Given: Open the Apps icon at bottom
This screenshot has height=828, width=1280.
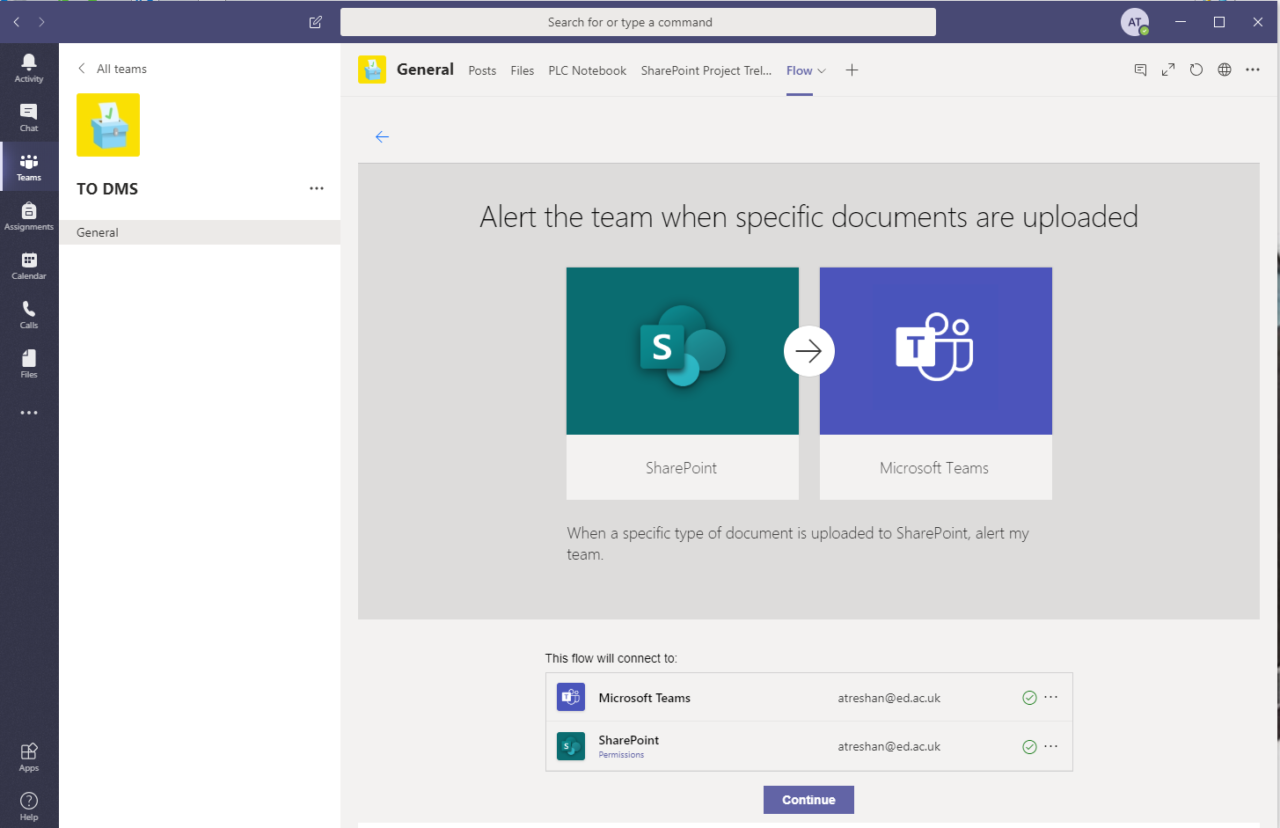Looking at the screenshot, I should coord(29,755).
